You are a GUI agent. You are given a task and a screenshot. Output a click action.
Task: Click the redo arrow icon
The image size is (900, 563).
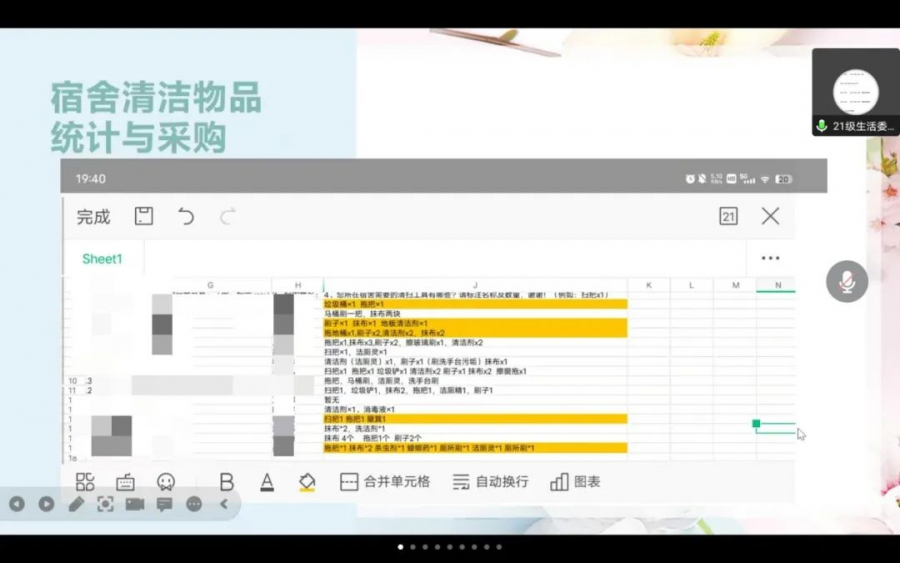point(228,216)
